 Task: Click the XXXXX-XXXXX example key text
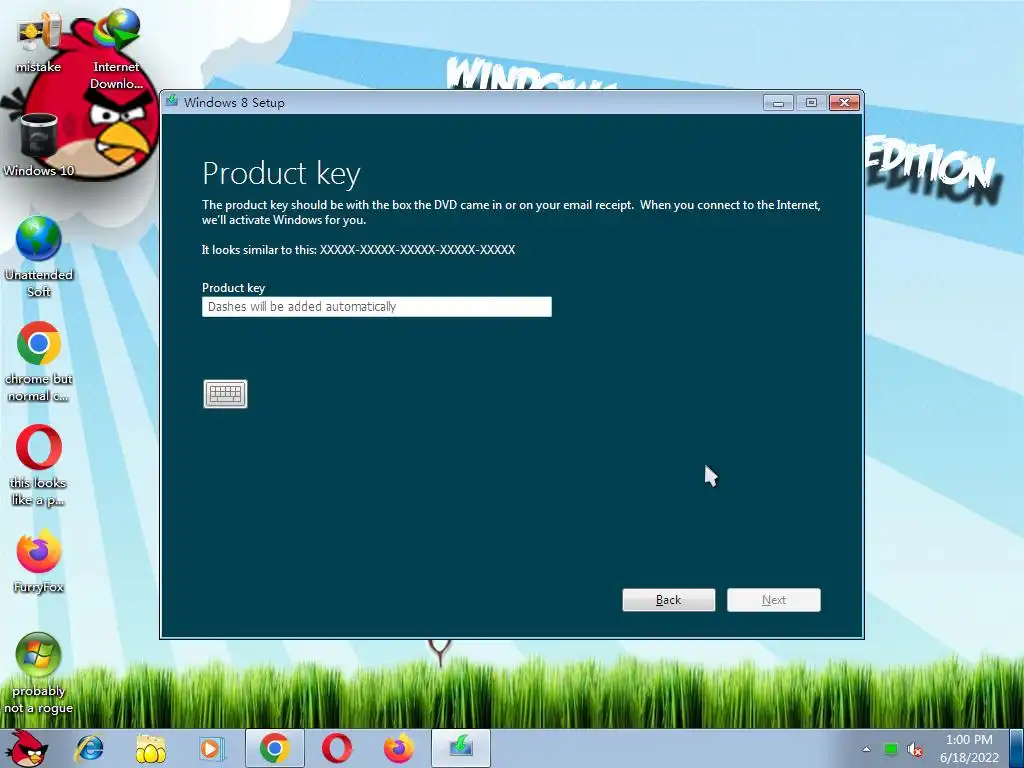click(417, 249)
